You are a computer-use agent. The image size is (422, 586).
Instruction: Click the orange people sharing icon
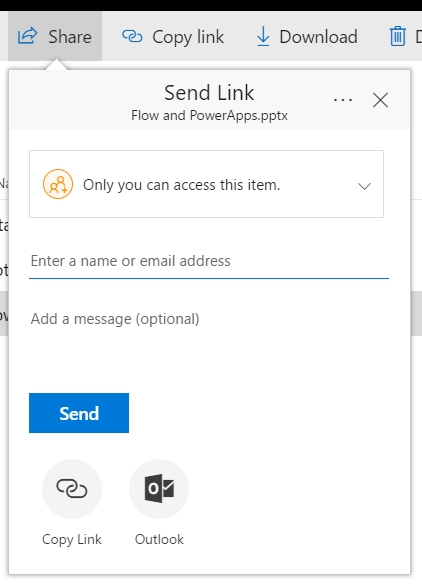tap(58, 184)
